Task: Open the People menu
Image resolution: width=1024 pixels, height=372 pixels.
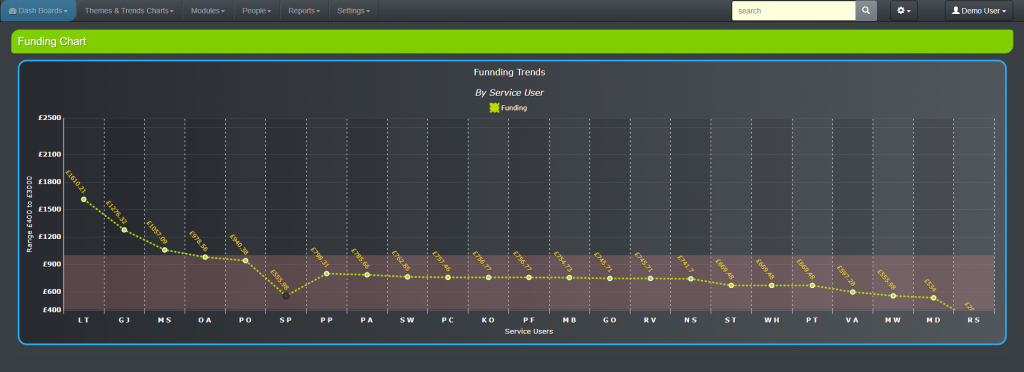Action: [x=257, y=11]
